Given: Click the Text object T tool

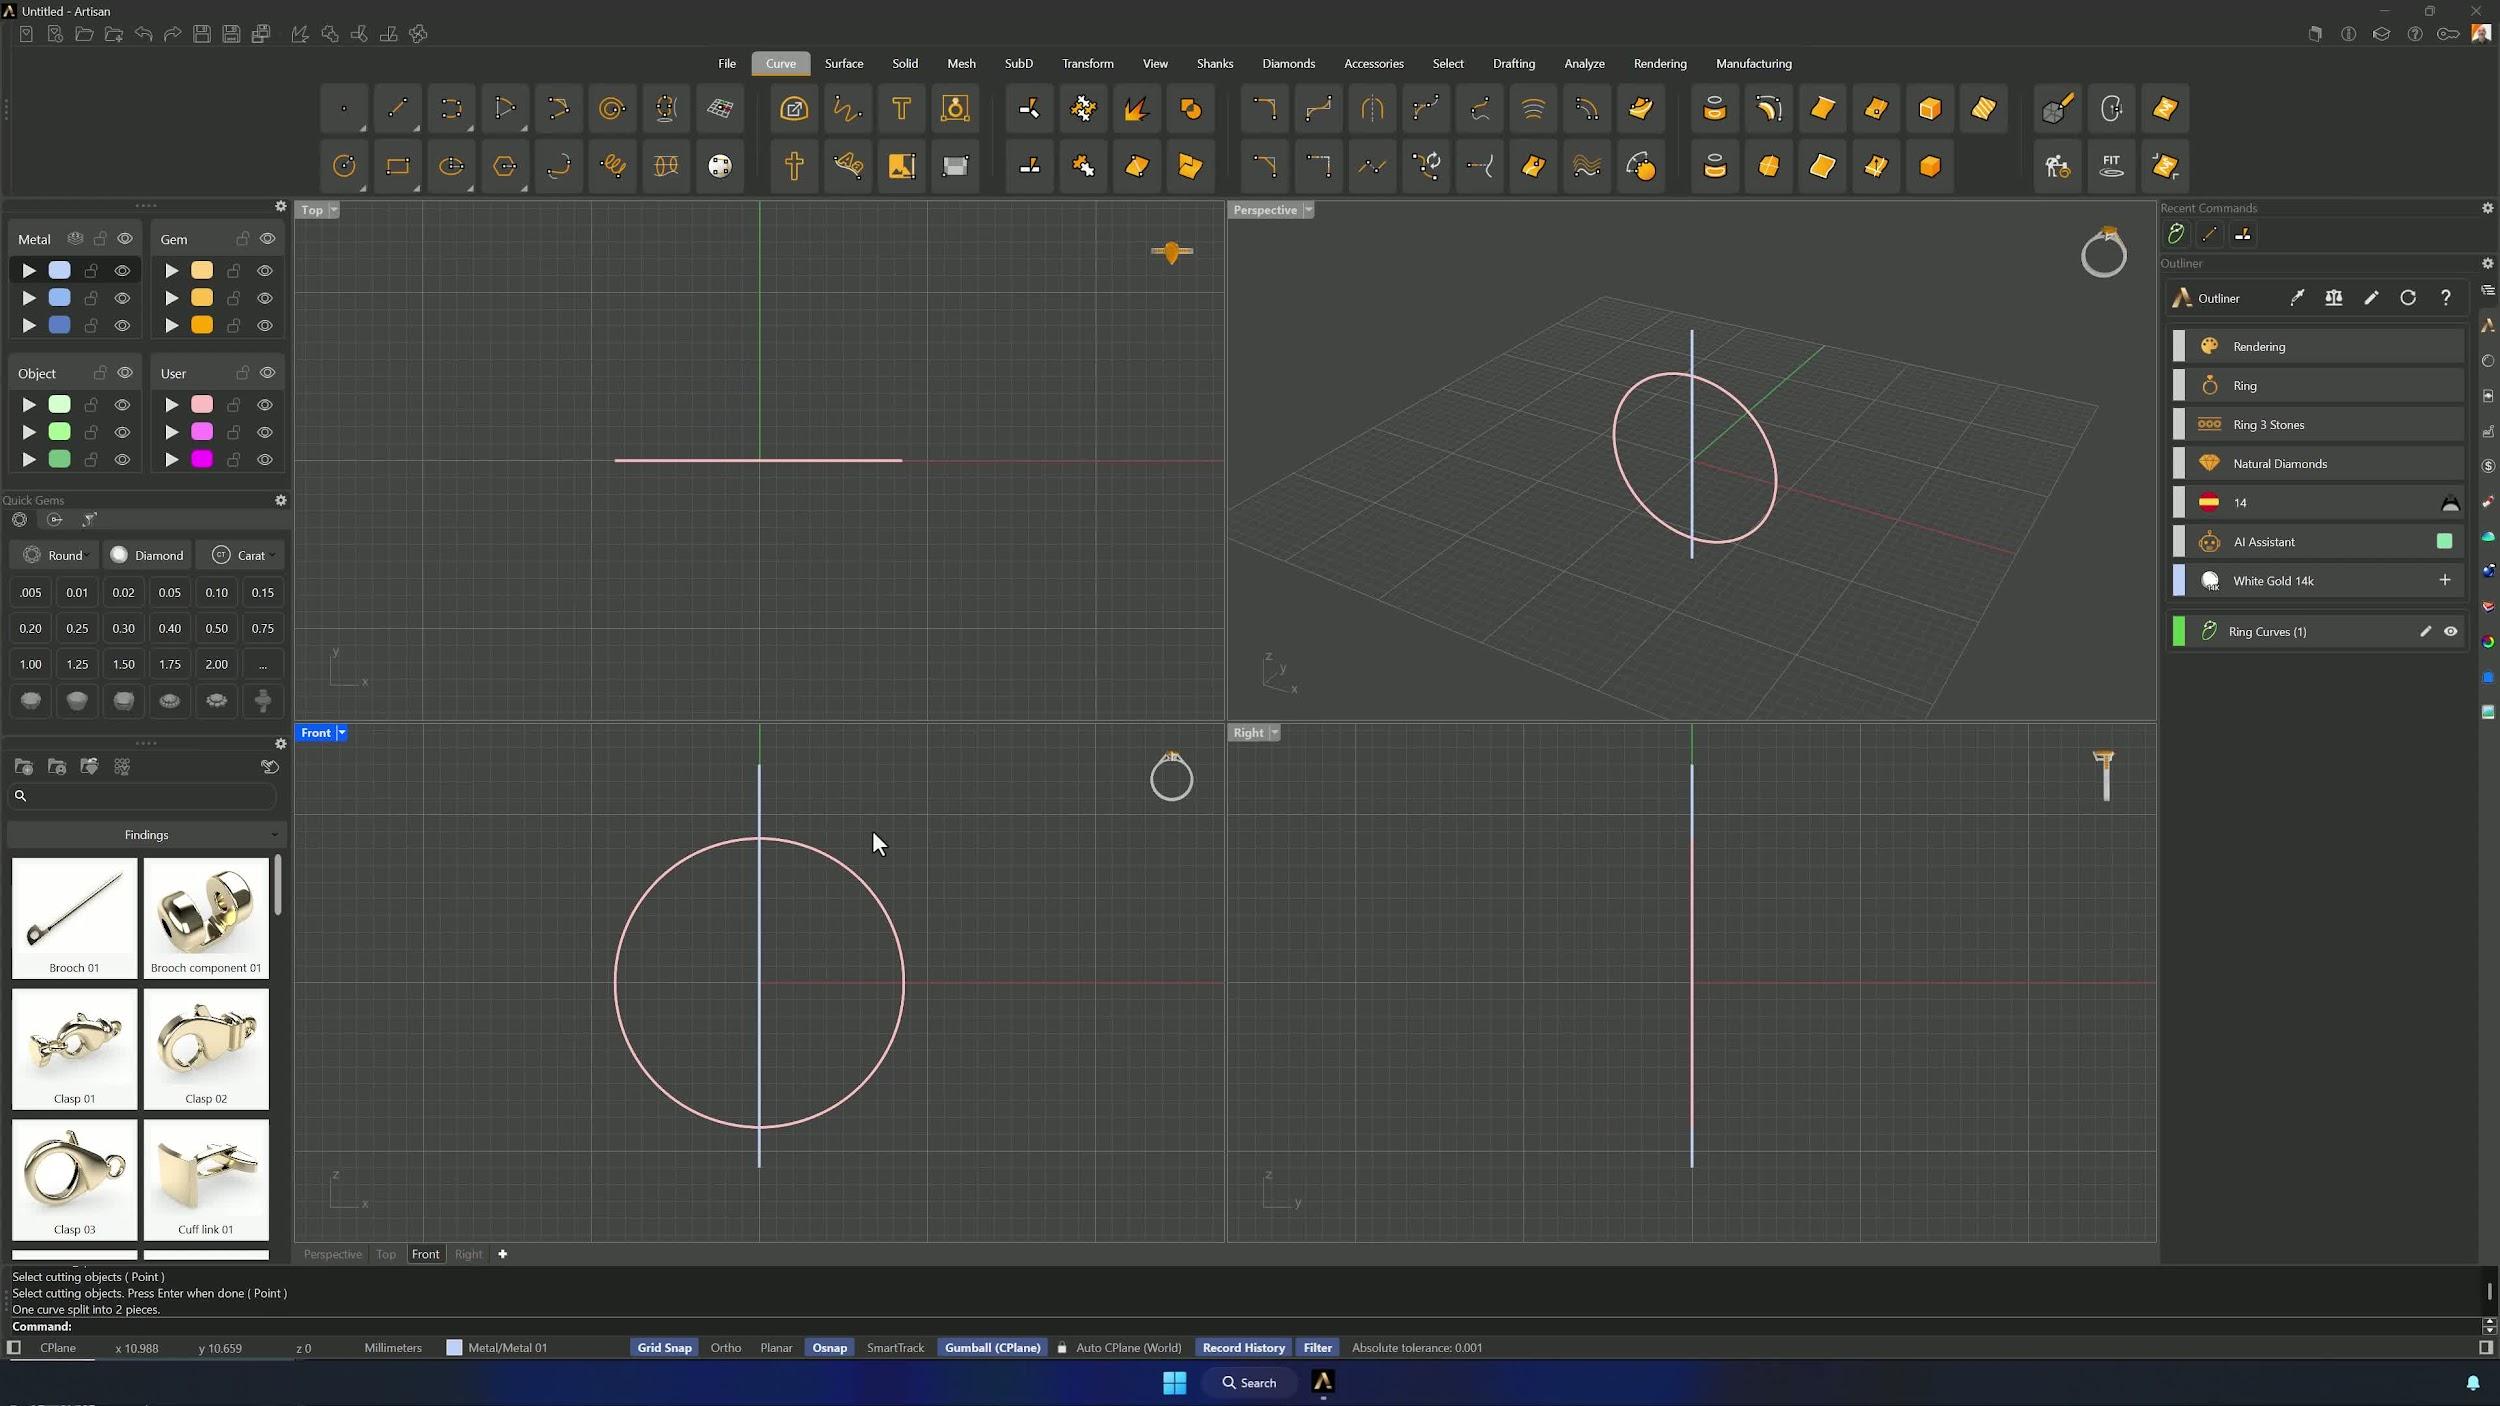Looking at the screenshot, I should coord(901,109).
